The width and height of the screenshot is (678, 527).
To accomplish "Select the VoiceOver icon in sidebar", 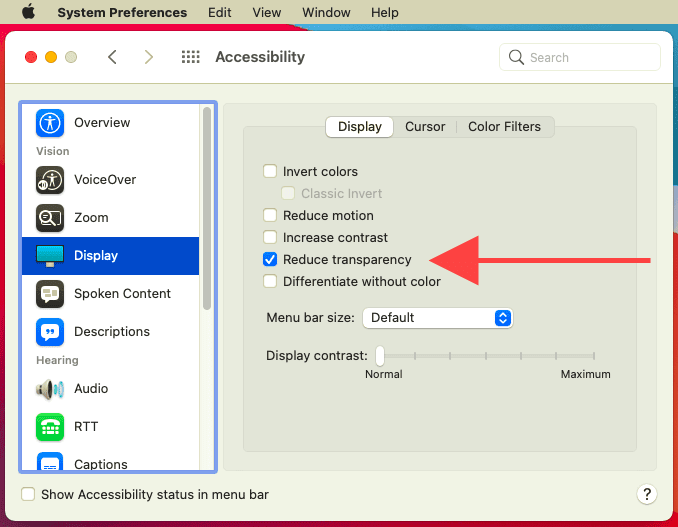I will [50, 180].
